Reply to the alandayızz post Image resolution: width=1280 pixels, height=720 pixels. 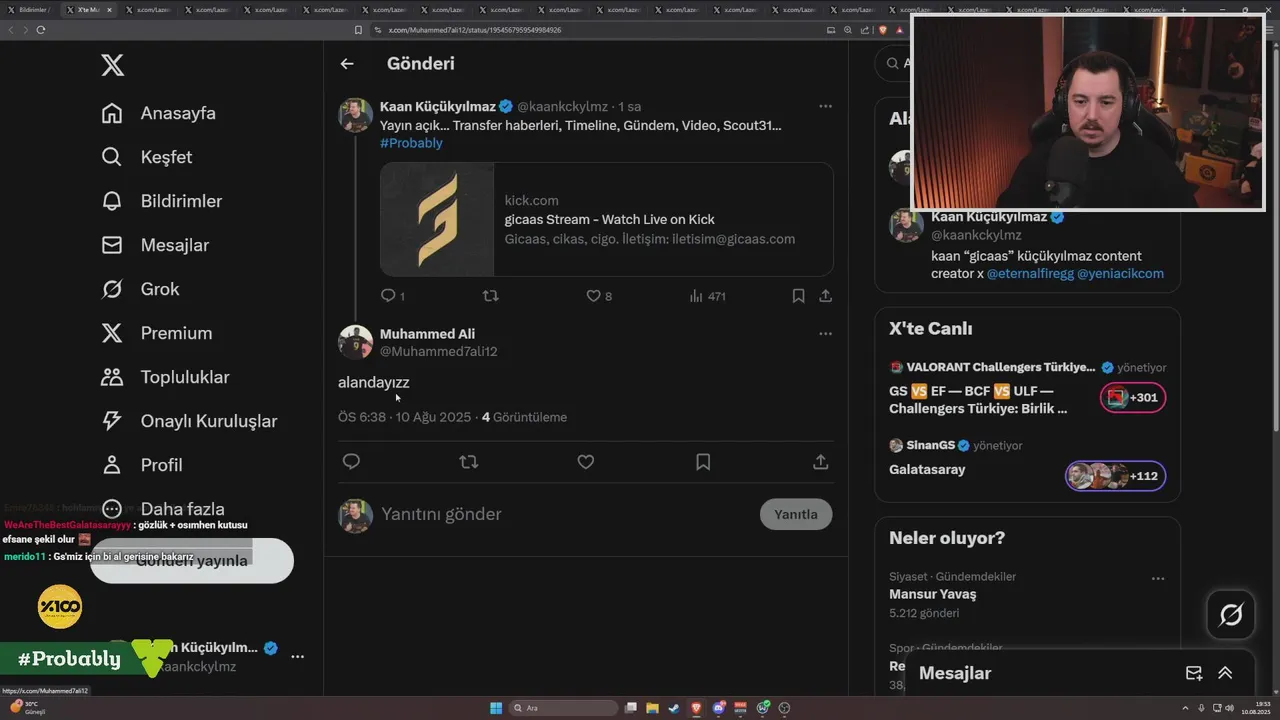coord(351,462)
